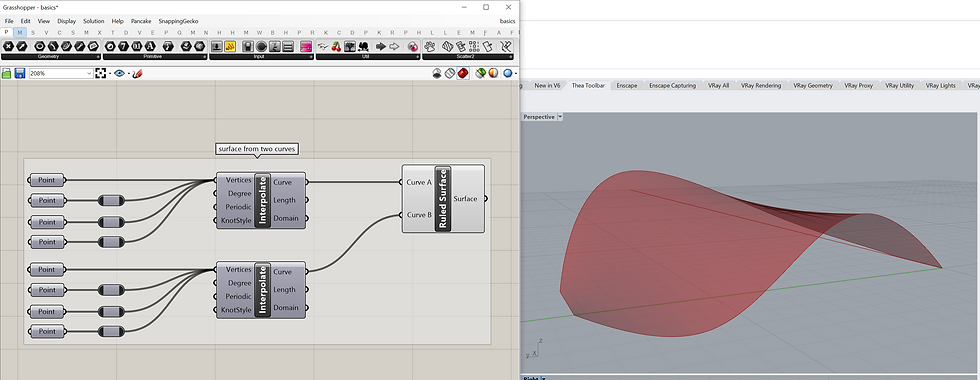Screen dimensions: 980x380
Task: Select the New in V6 tab in Rhino
Action: [x=547, y=86]
